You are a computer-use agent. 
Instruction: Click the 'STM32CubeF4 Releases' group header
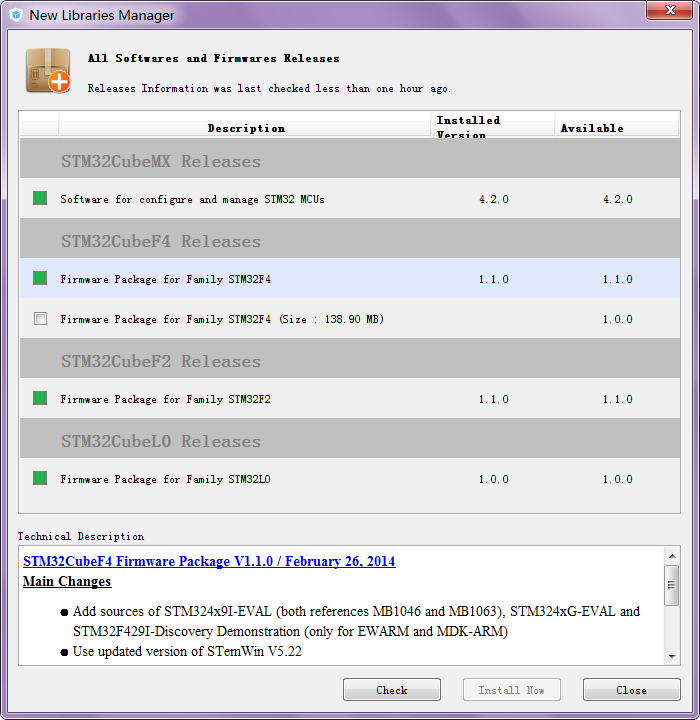tap(350, 238)
